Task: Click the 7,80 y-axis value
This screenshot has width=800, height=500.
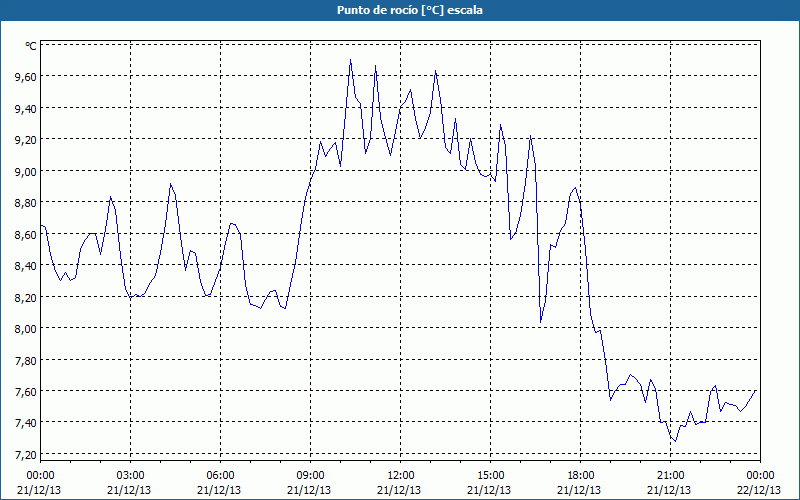Action: (x=26, y=360)
